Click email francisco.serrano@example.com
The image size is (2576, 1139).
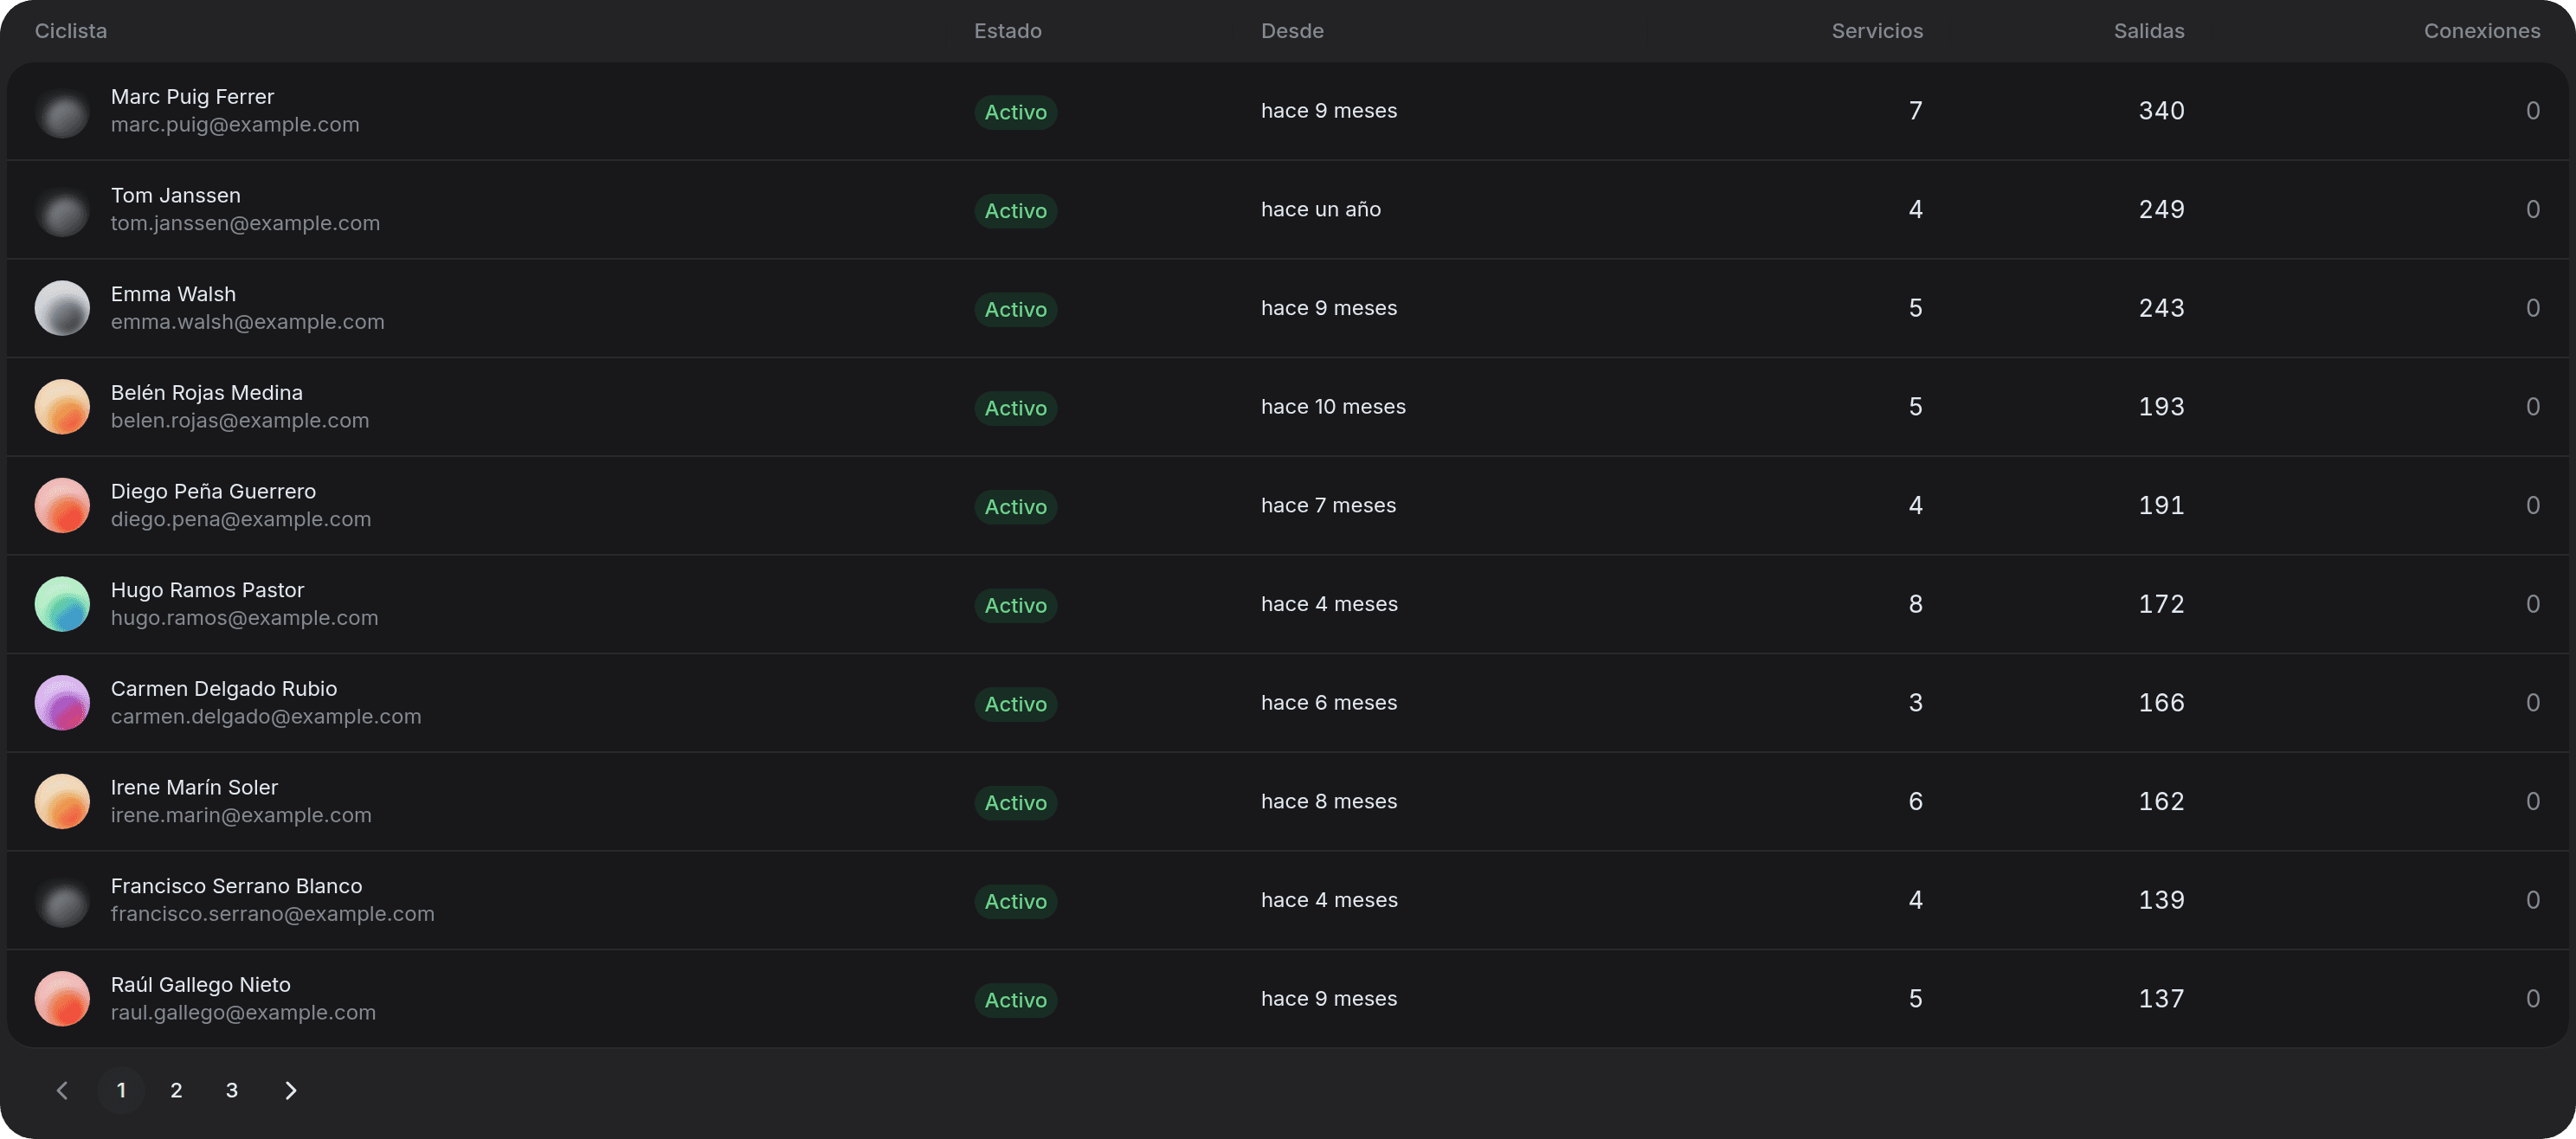tap(272, 914)
